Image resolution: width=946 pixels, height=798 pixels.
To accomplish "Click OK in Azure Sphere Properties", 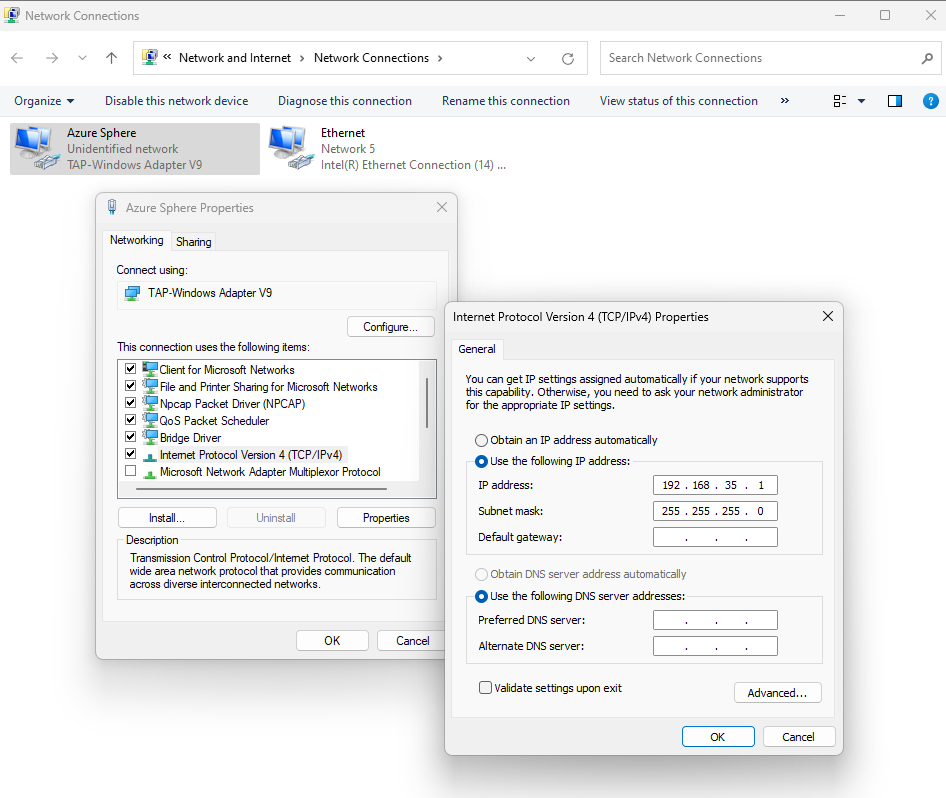I will [332, 641].
